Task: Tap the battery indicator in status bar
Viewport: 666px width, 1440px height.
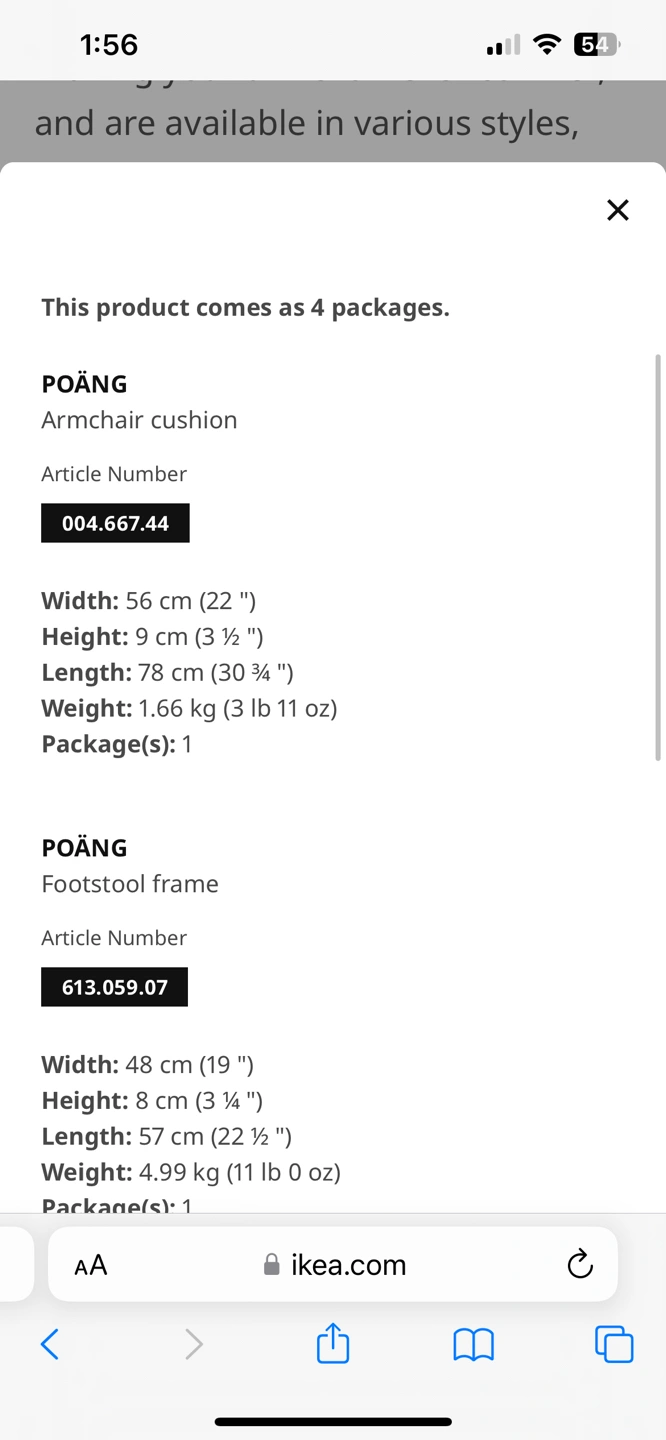Action: coord(597,44)
